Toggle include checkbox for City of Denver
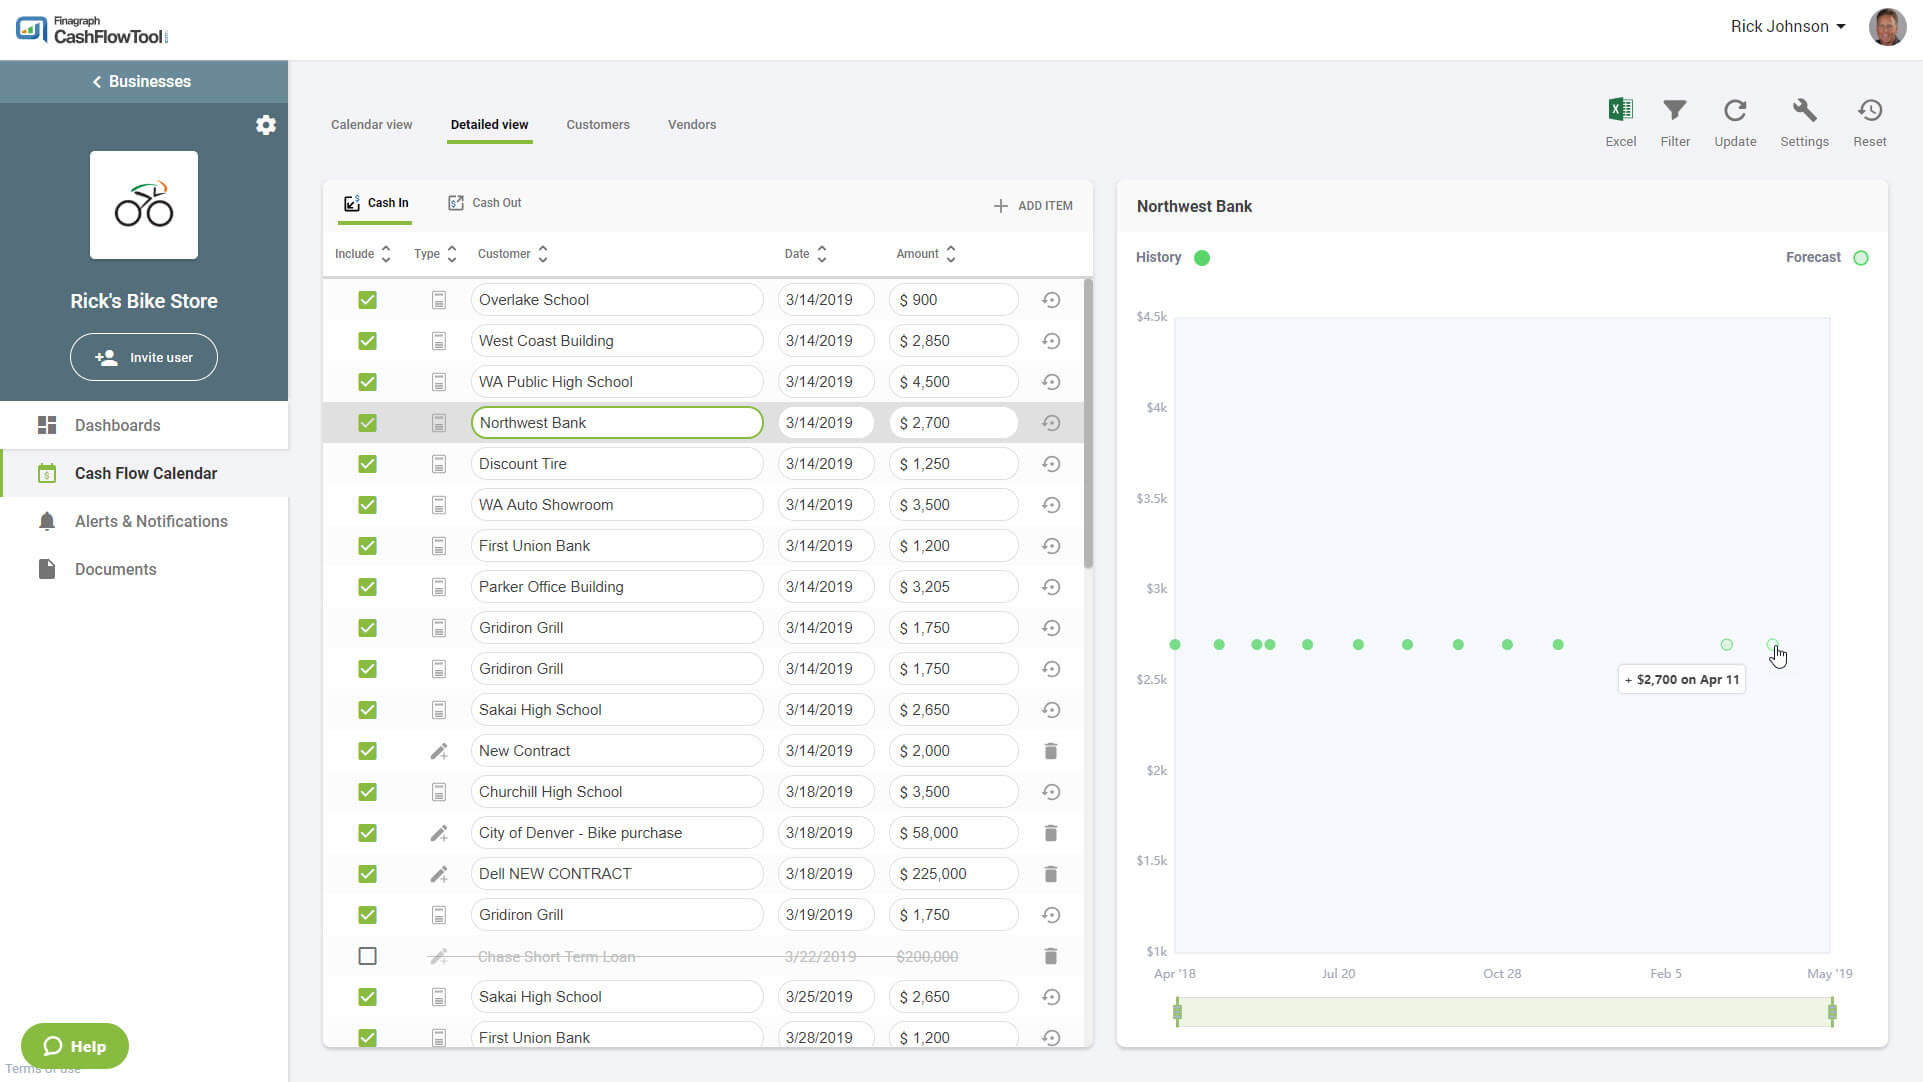The image size is (1923, 1082). [368, 833]
